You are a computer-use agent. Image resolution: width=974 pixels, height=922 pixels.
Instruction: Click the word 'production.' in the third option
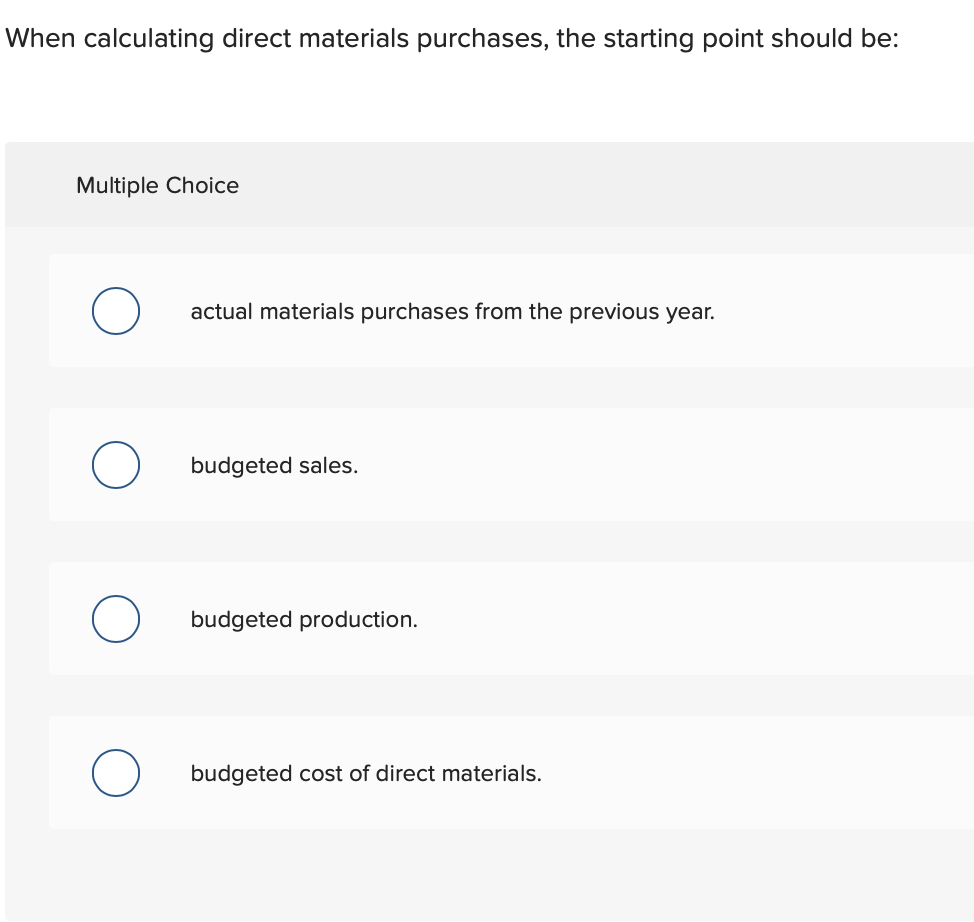pos(358,620)
